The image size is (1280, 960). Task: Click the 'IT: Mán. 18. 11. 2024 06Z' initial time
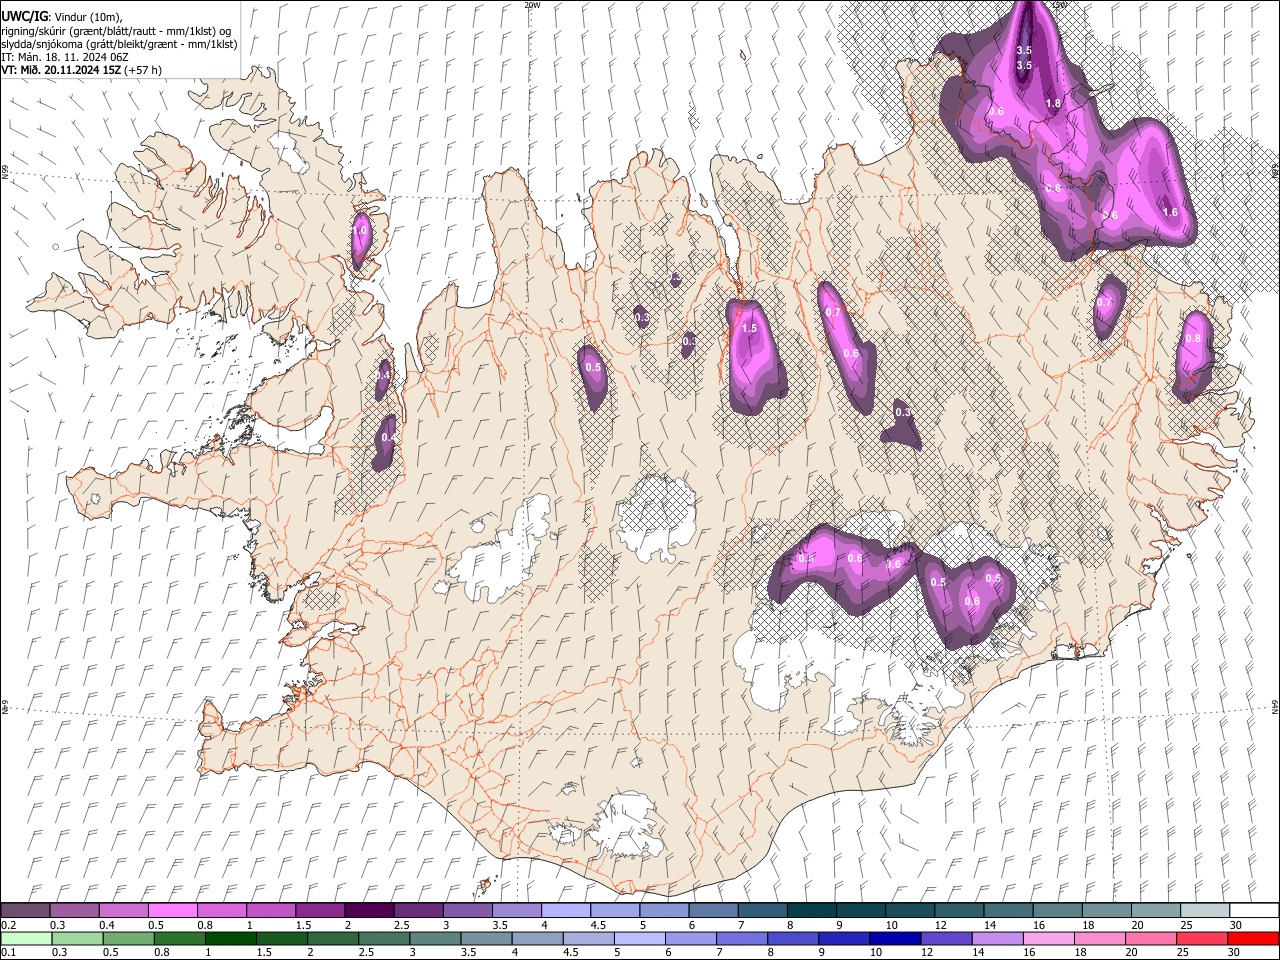tap(65, 57)
